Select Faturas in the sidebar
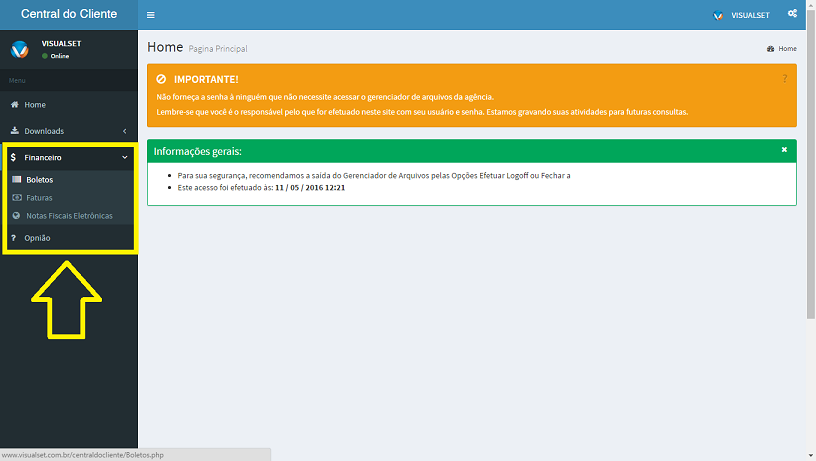The width and height of the screenshot is (816, 461). [39, 198]
